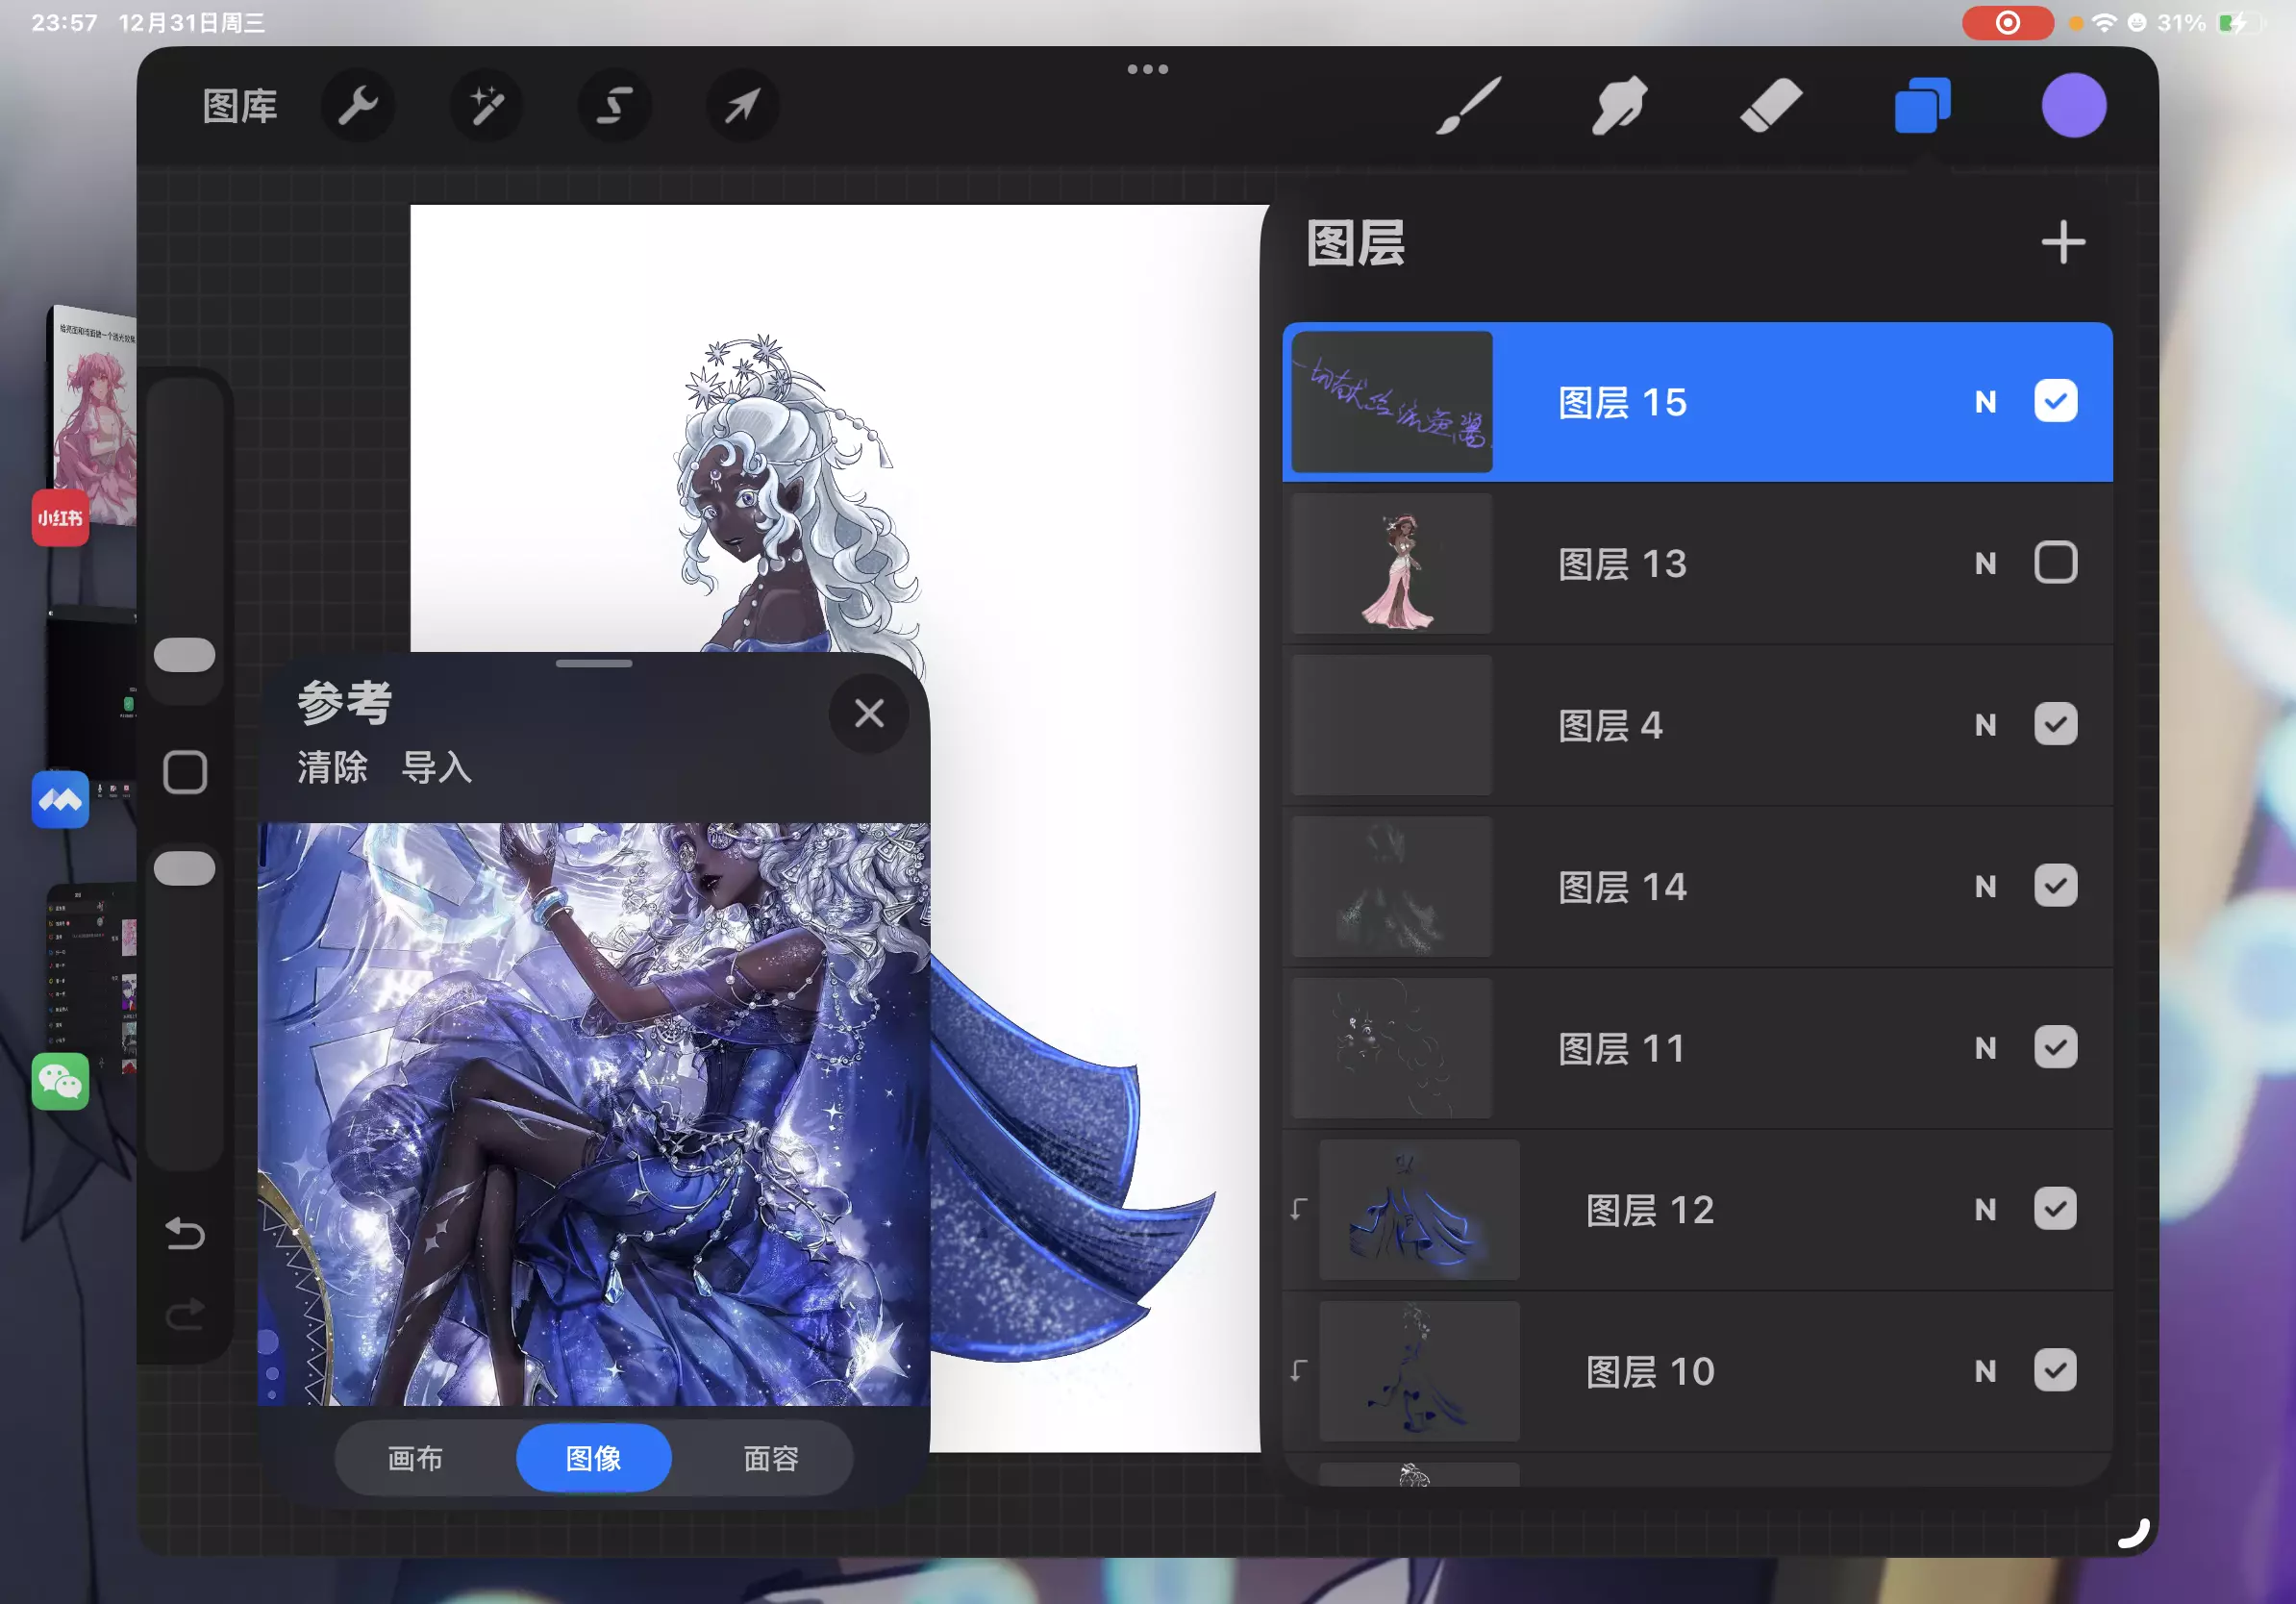Select the Selection S tool
Screen dimensions: 2296x1604
[x=614, y=105]
